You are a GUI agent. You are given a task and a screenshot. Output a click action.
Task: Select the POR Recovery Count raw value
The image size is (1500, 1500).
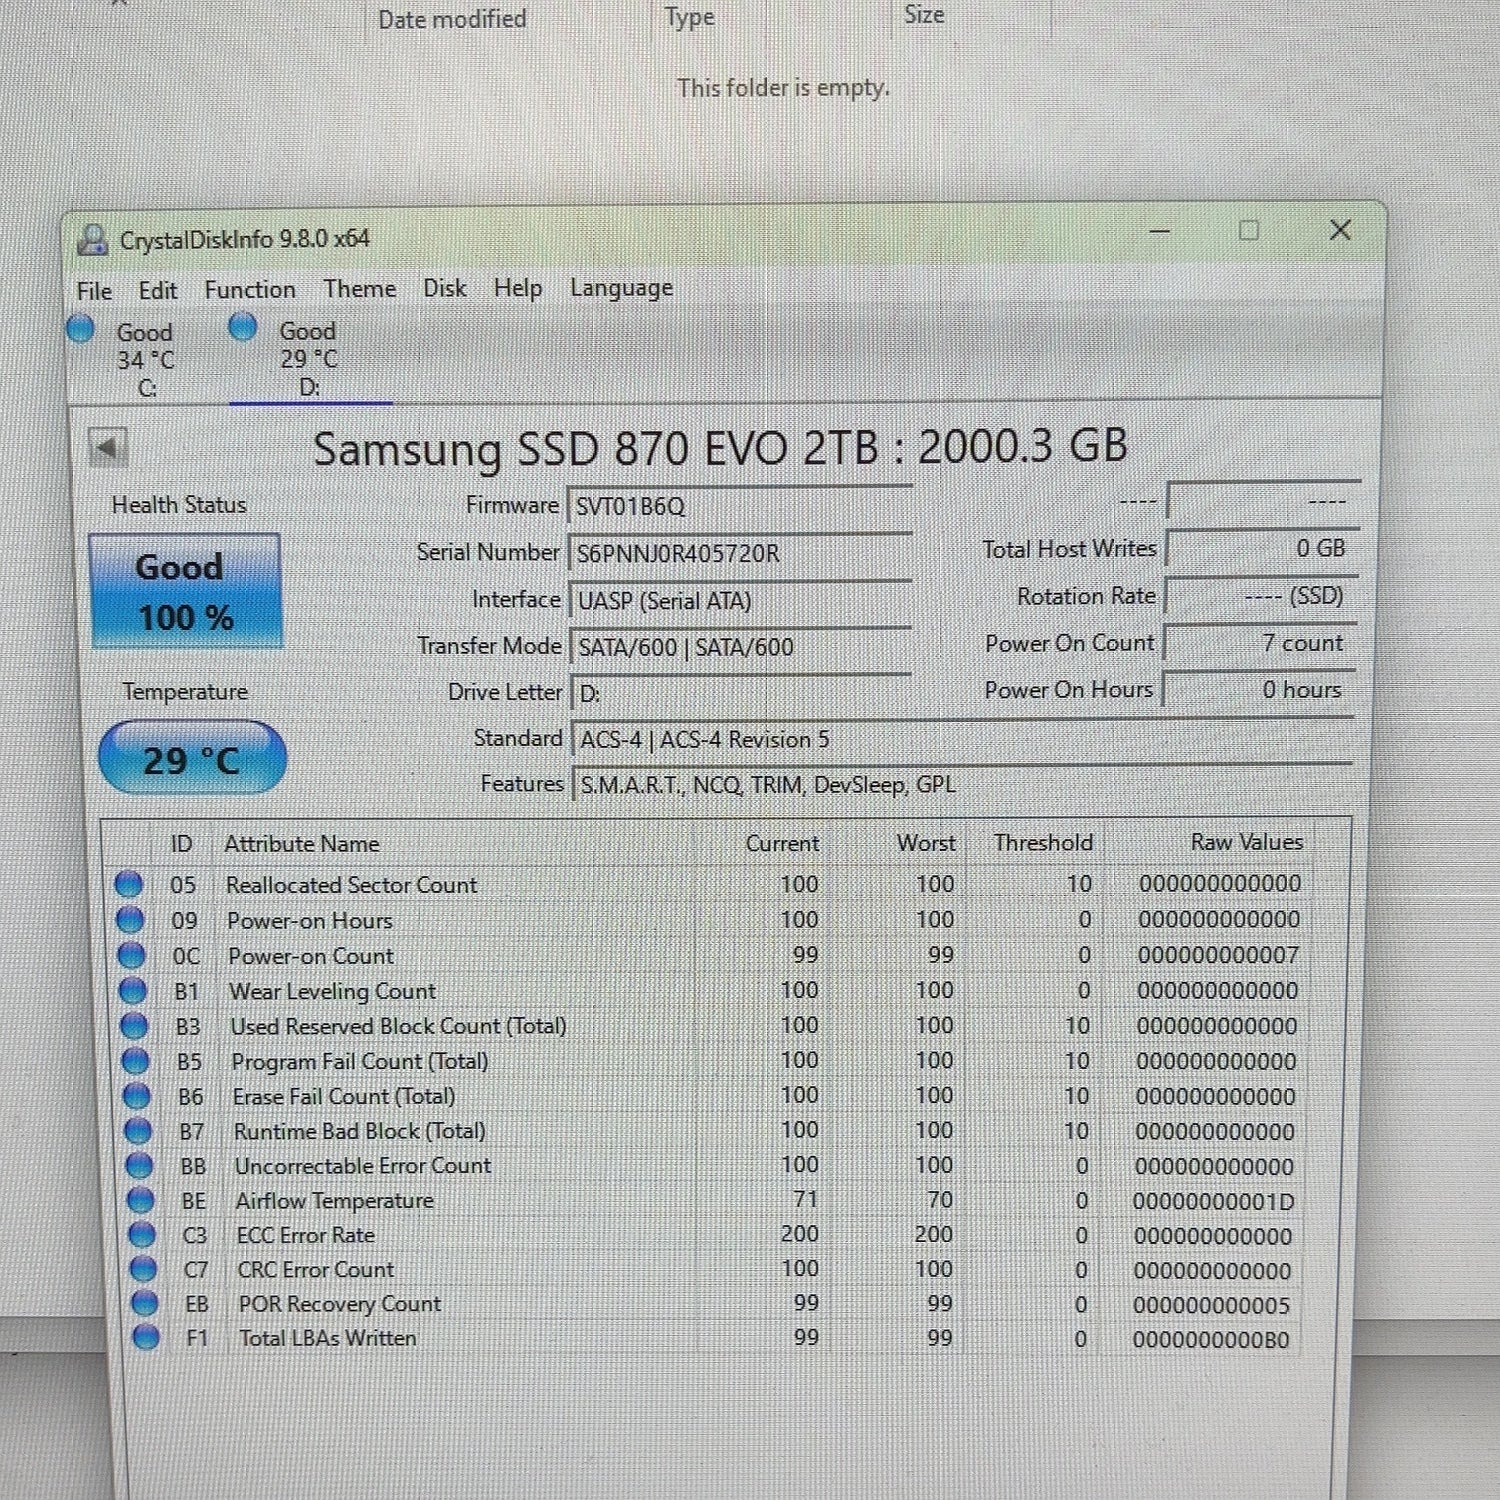[1211, 1305]
